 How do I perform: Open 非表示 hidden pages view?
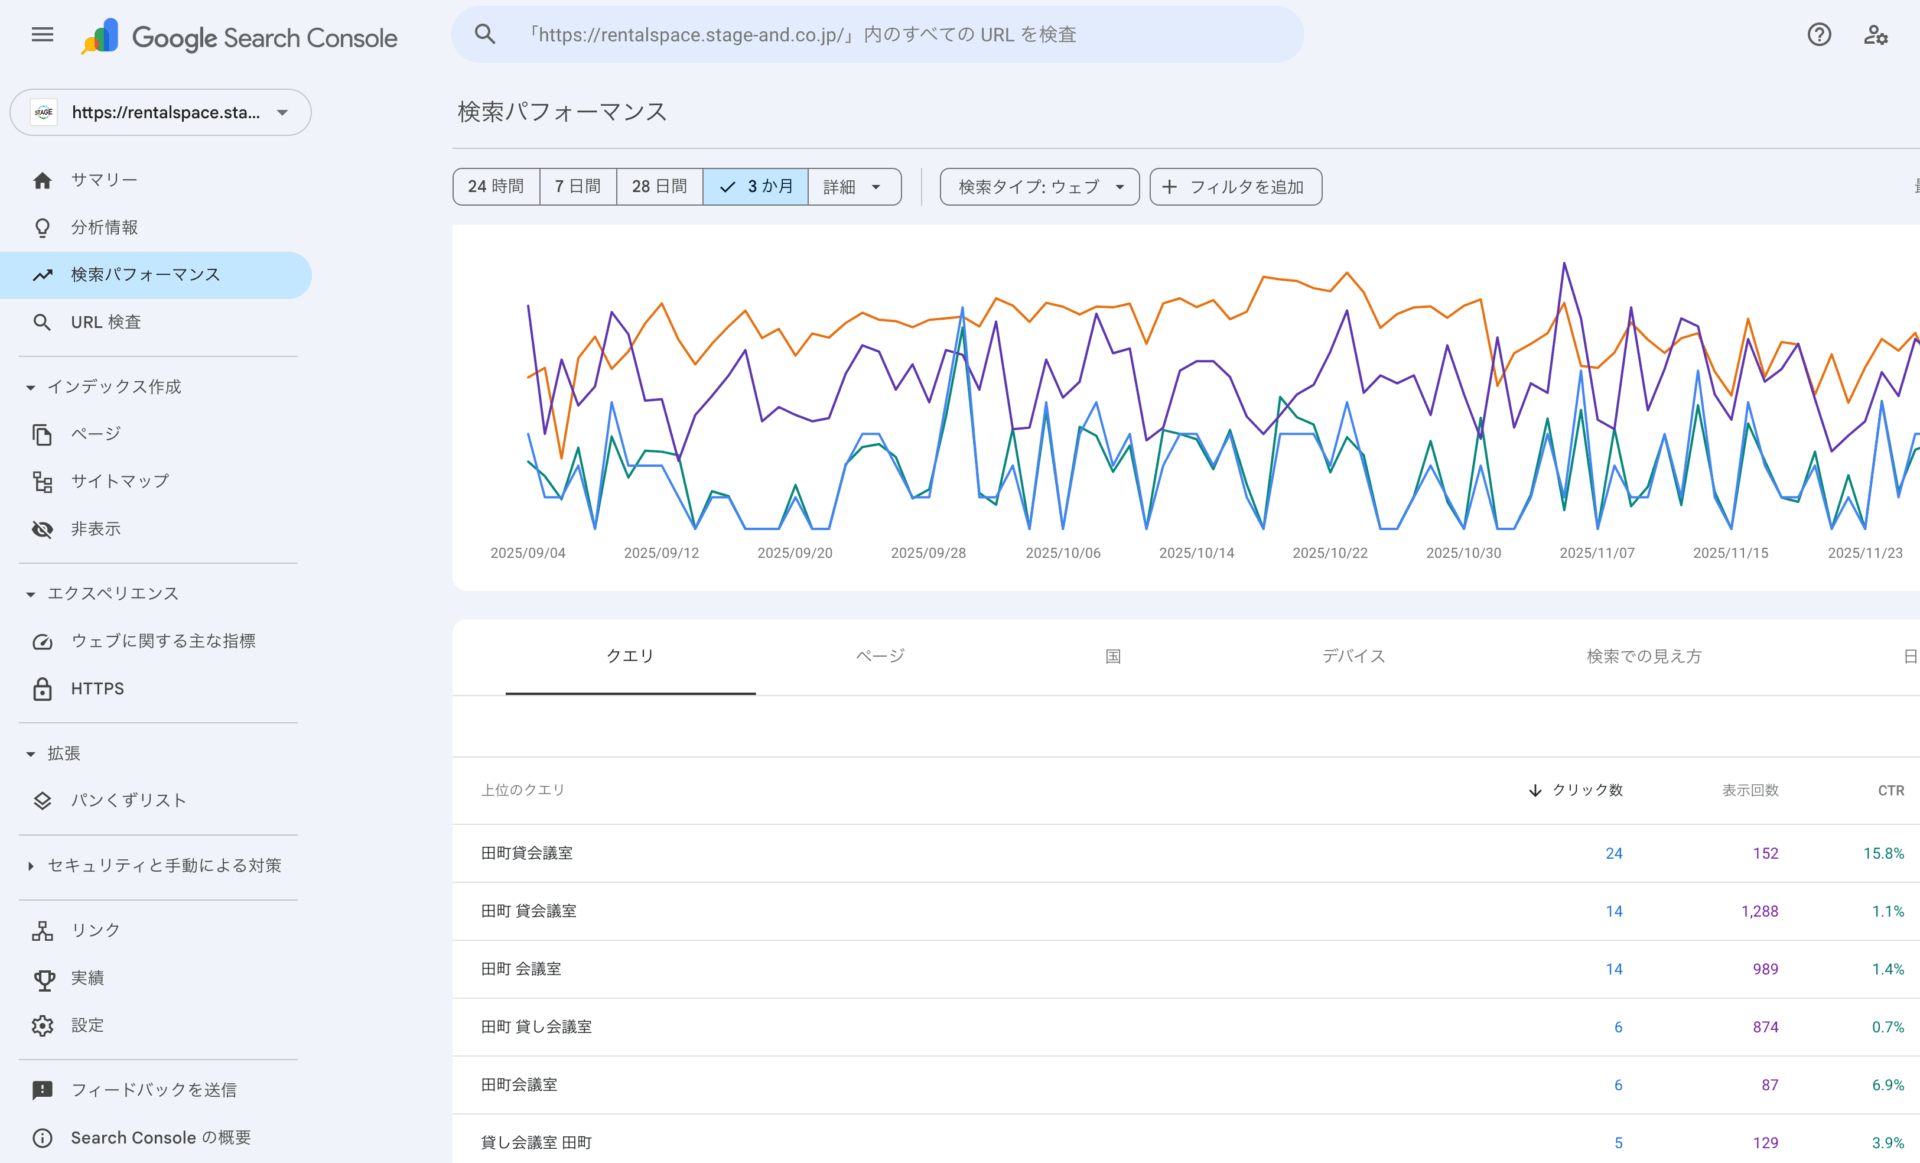click(42, 529)
